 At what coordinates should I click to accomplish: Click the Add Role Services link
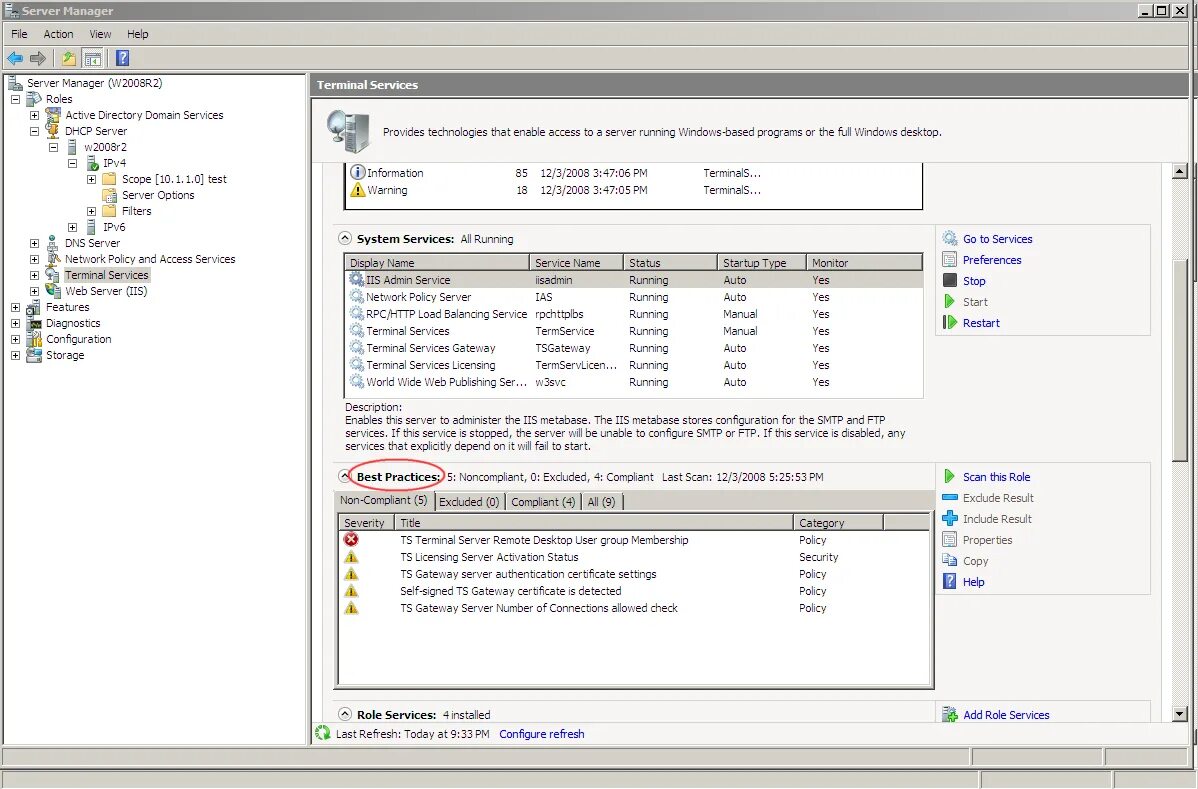tap(1006, 715)
